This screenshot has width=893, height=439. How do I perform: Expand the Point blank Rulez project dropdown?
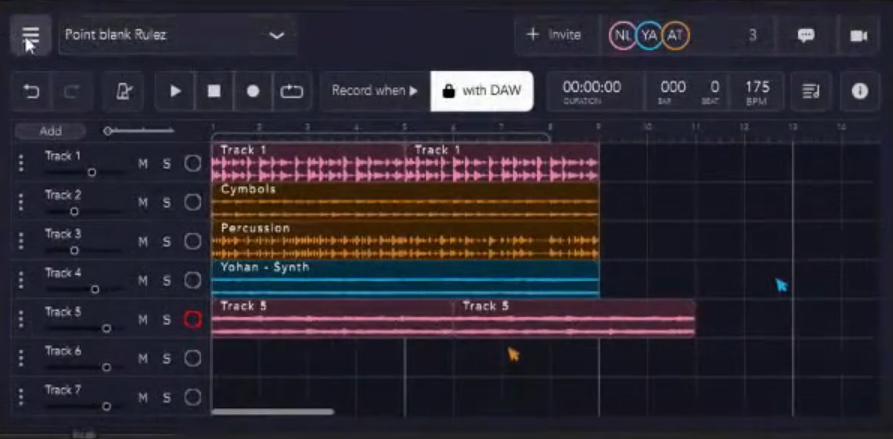[277, 35]
